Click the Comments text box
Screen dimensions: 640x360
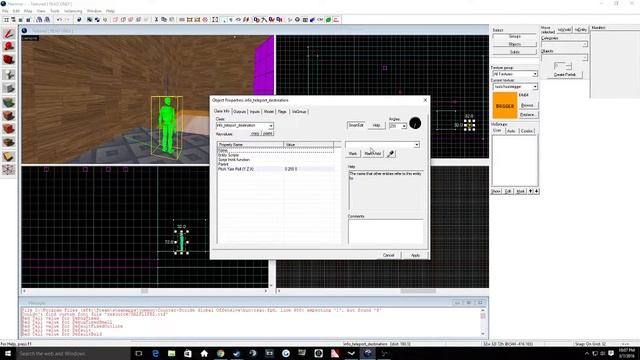coord(385,231)
